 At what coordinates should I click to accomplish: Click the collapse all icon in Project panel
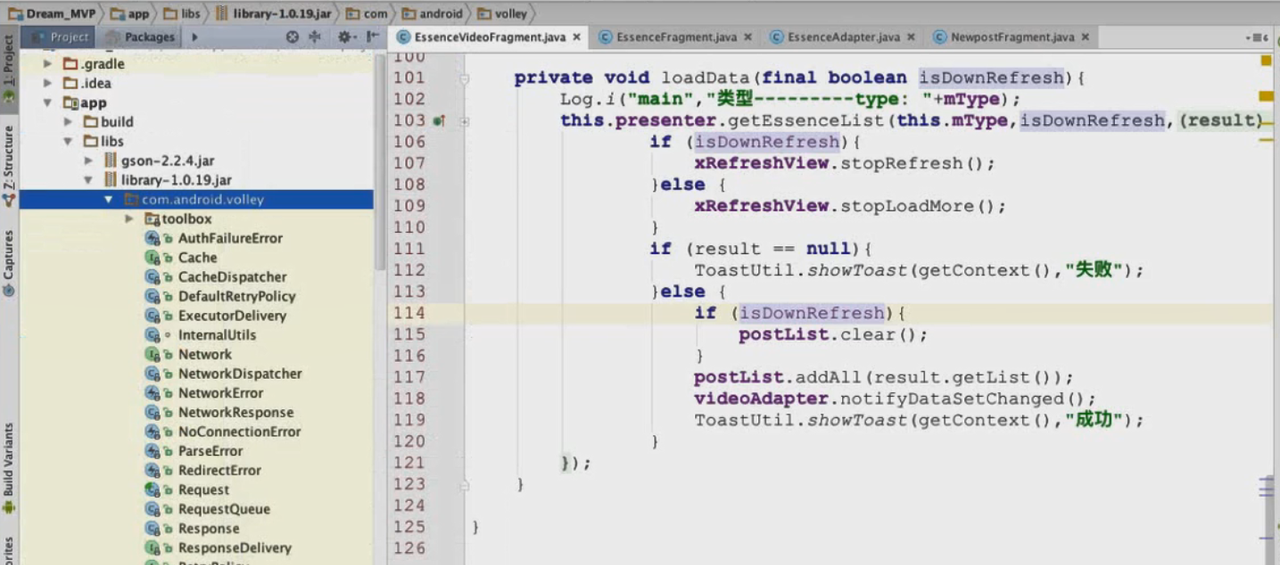click(315, 37)
